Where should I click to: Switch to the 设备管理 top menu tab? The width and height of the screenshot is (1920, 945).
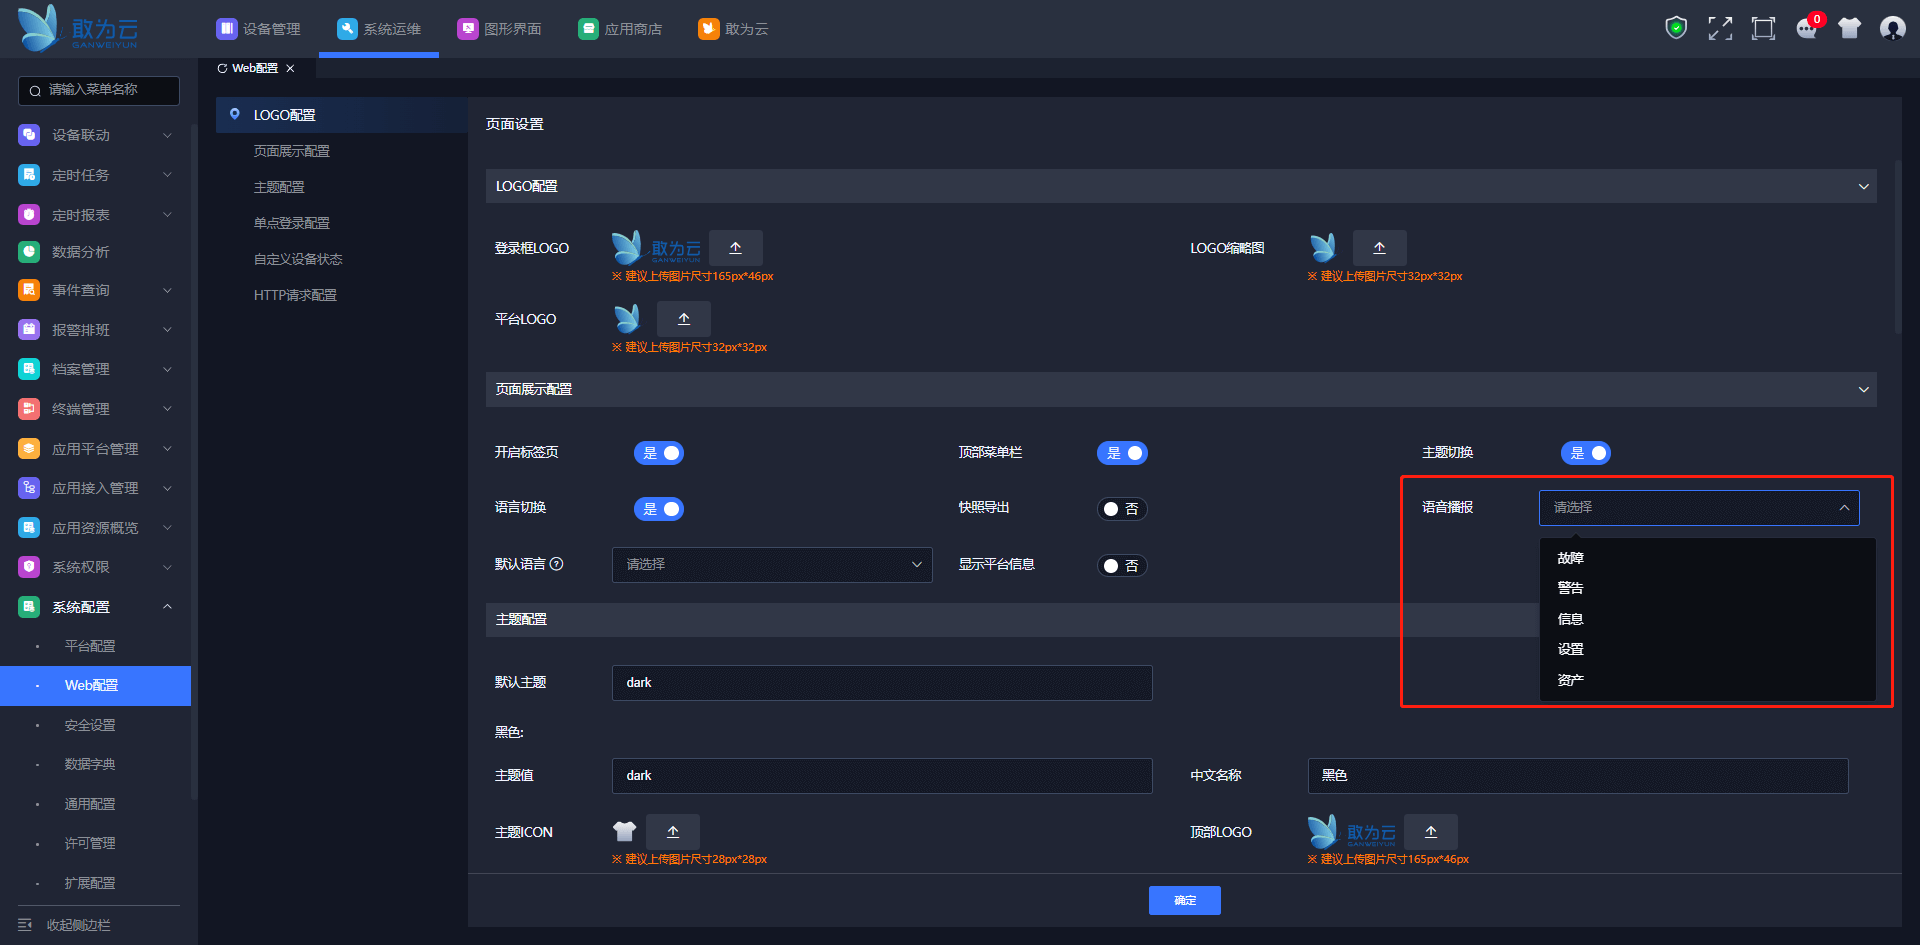pyautogui.click(x=259, y=29)
